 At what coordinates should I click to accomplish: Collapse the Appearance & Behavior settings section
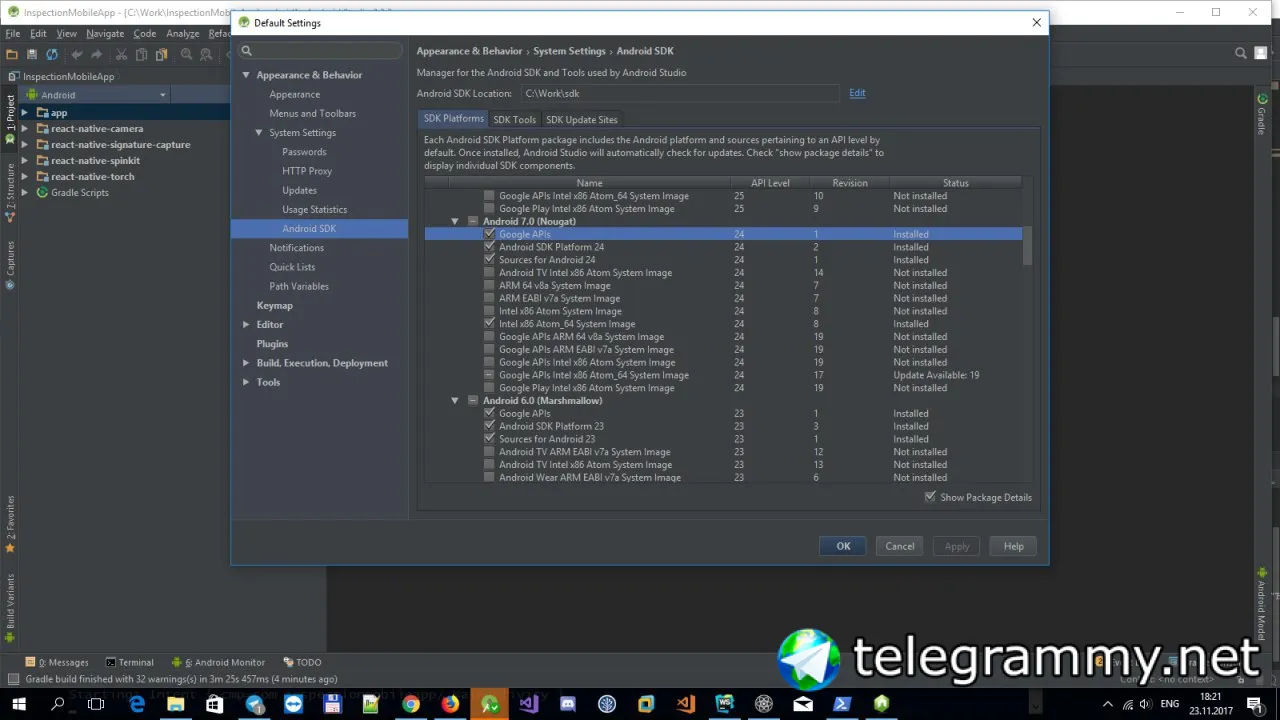(246, 75)
